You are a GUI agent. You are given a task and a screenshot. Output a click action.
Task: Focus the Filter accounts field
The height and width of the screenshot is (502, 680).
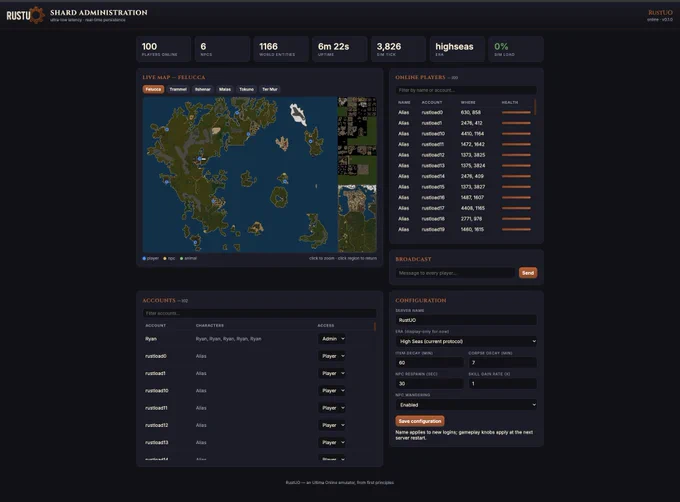tap(259, 313)
